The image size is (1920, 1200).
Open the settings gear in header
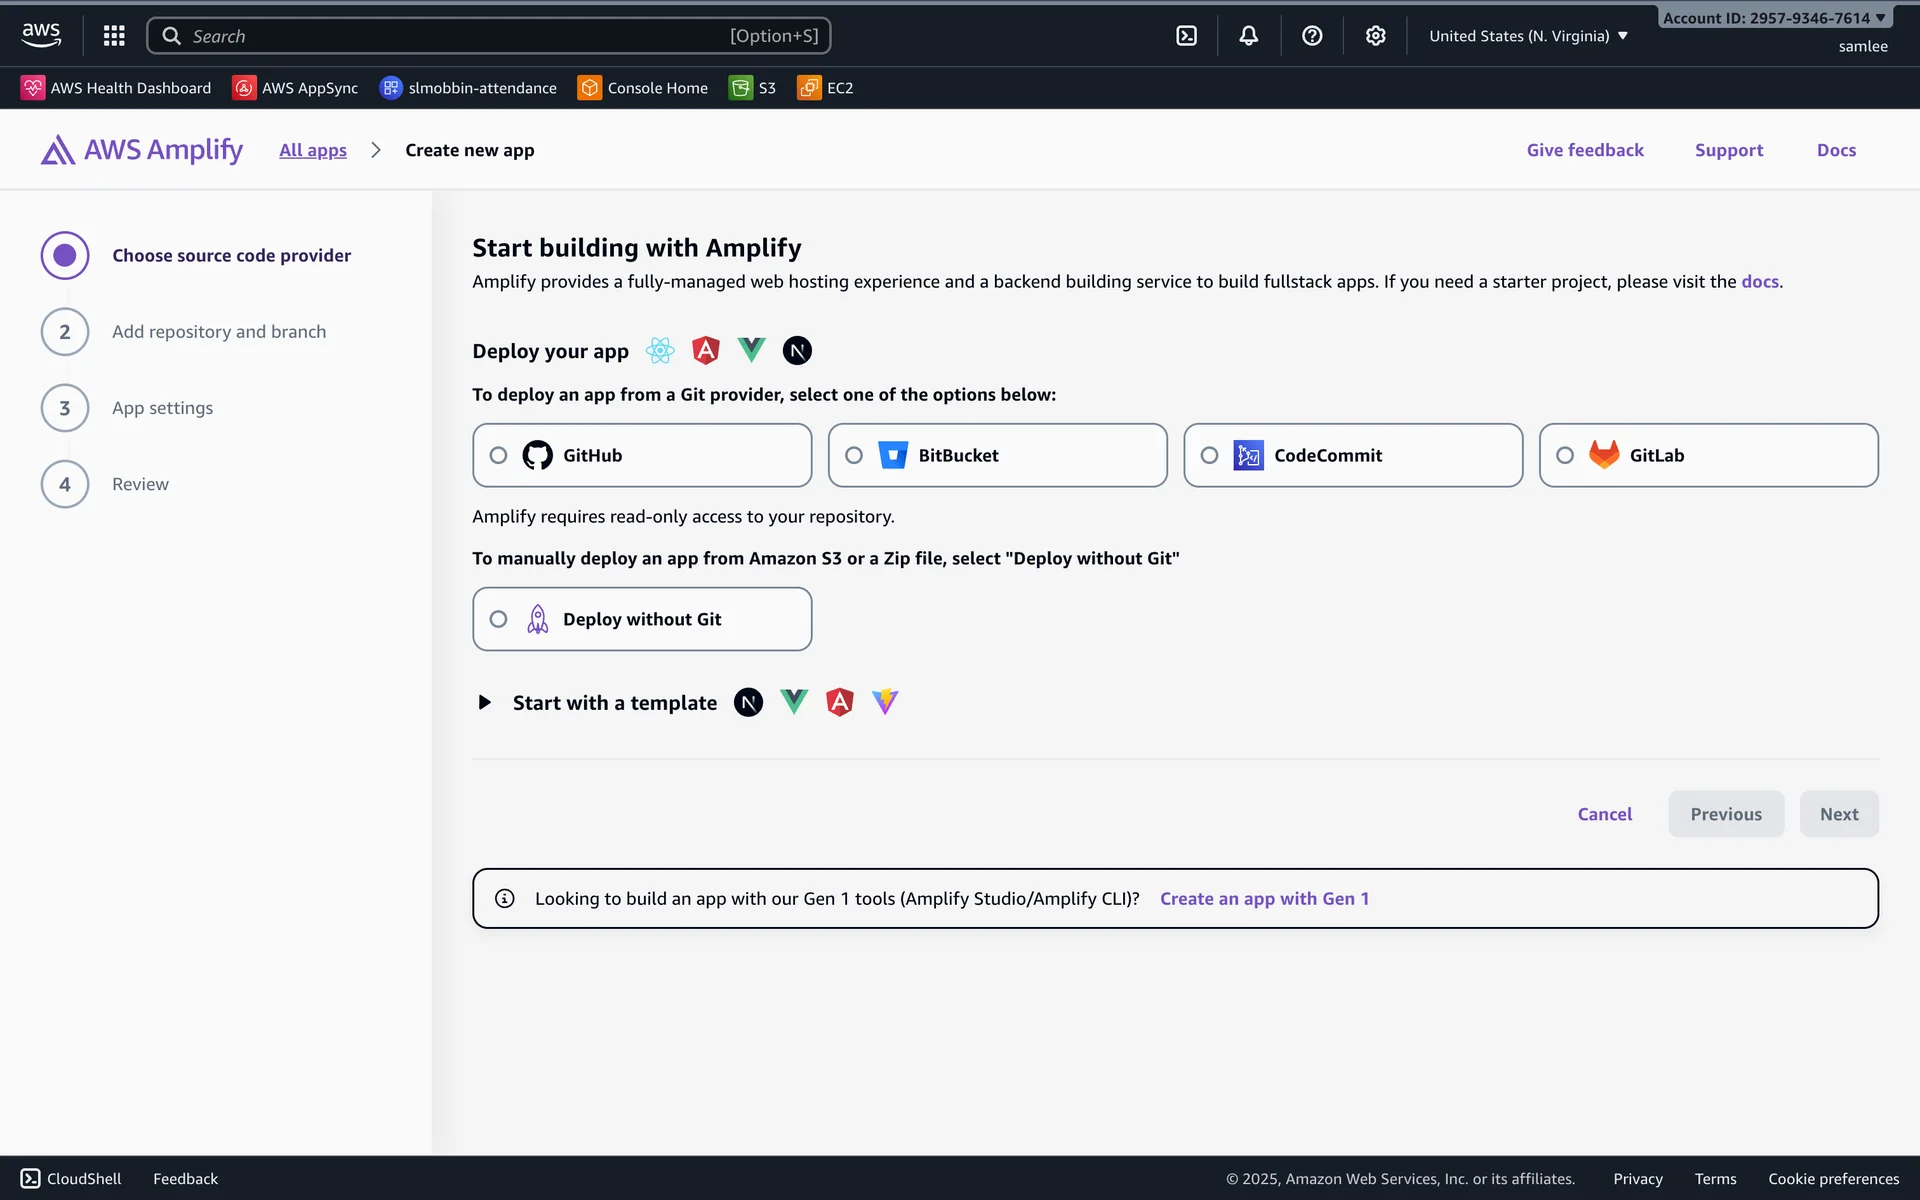point(1375,36)
